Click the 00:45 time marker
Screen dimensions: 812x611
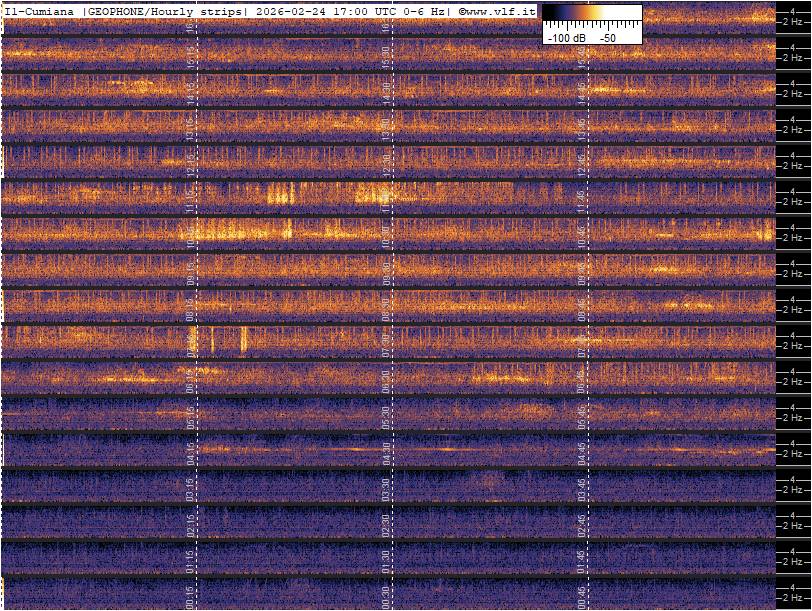(x=582, y=593)
